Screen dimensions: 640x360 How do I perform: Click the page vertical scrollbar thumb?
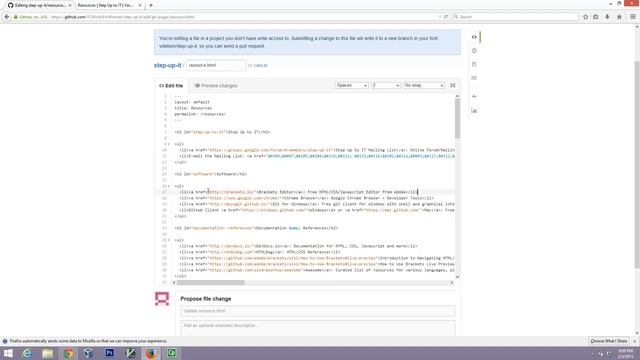(637, 164)
